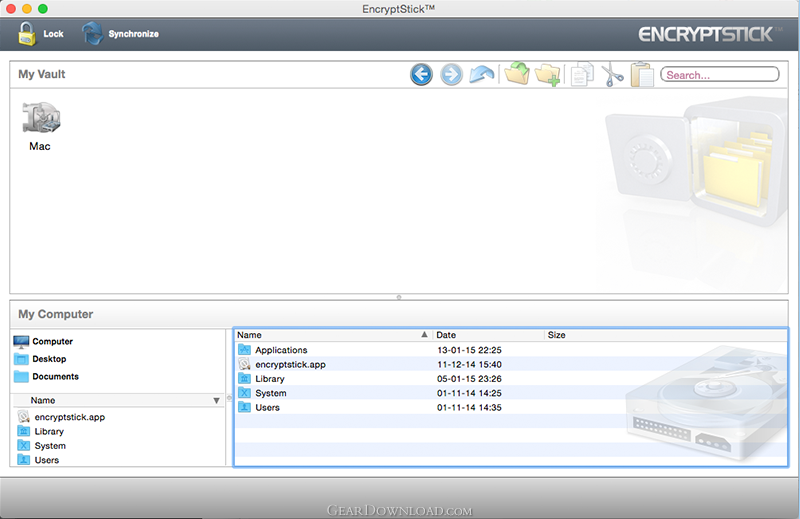Select the System row in file list
800x519 pixels.
510,393
